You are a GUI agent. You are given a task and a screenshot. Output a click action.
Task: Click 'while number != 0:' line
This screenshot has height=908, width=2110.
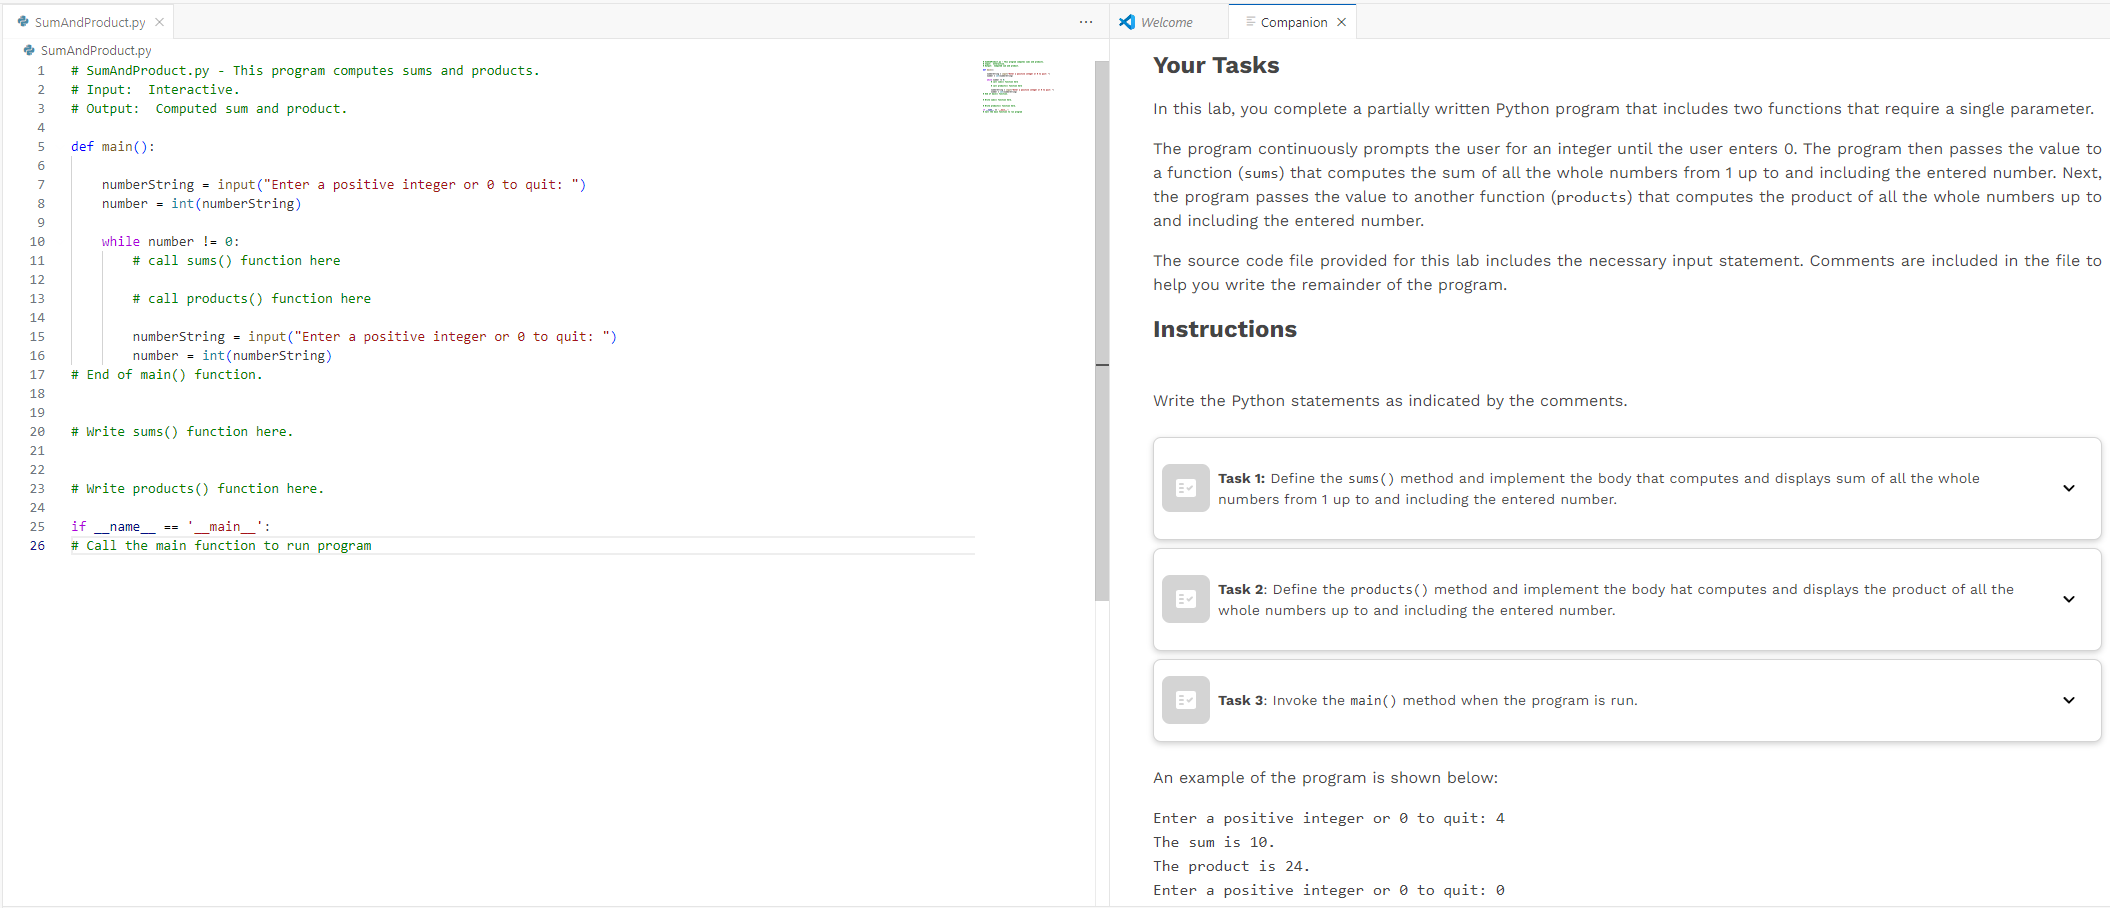point(171,242)
